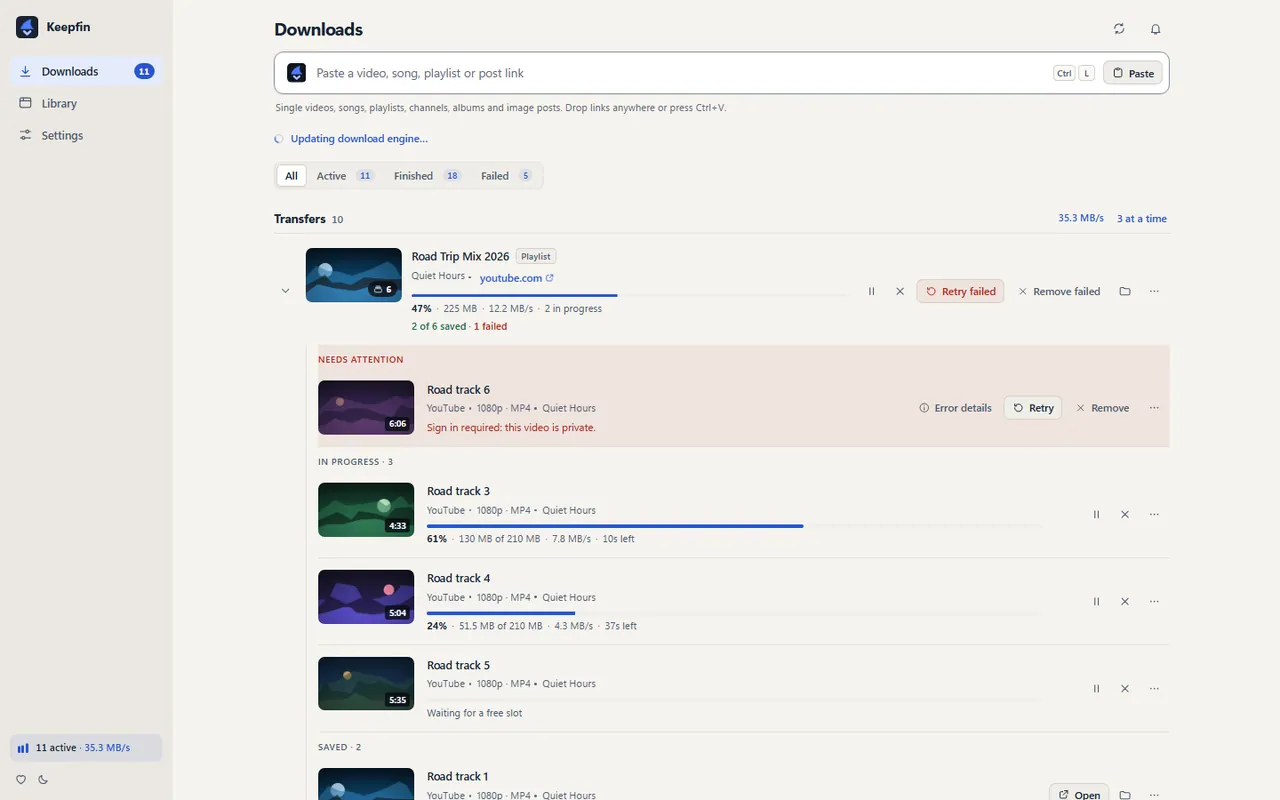Pause the Road track 4 download
Viewport: 1280px width, 800px height.
(x=1096, y=601)
